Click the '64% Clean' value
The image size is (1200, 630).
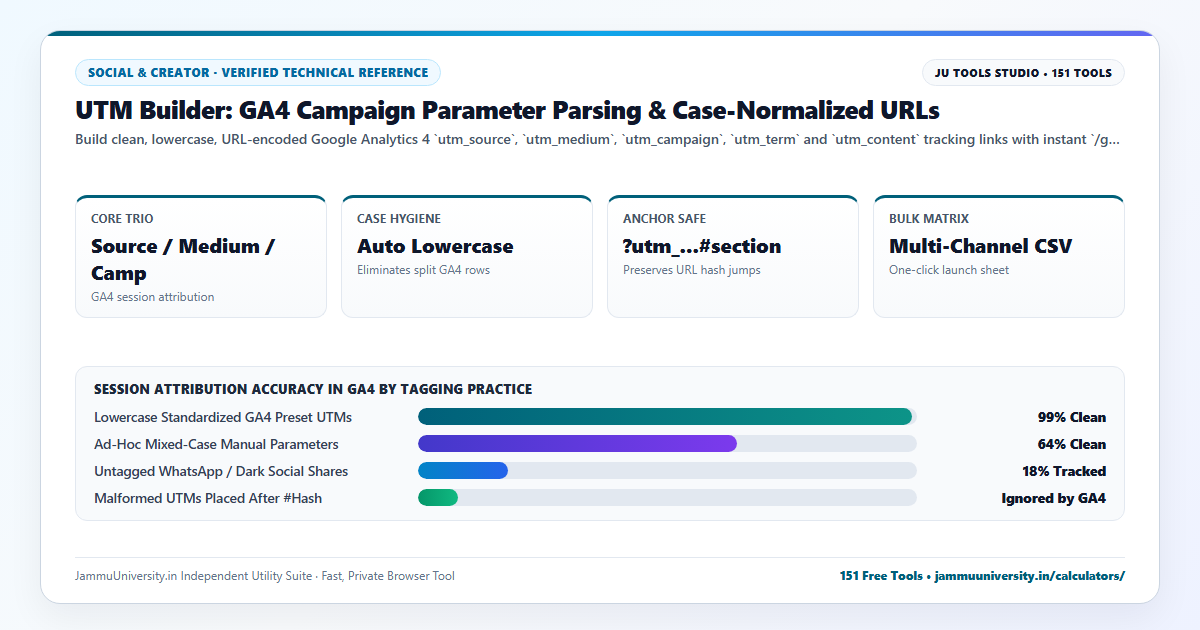coord(1071,444)
